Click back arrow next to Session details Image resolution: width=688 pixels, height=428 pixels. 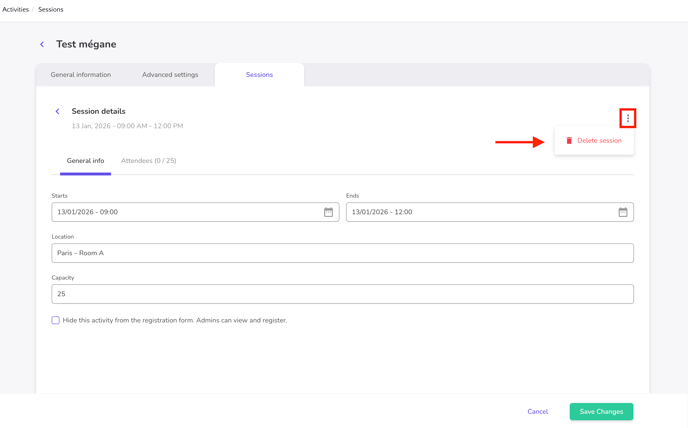tap(57, 111)
